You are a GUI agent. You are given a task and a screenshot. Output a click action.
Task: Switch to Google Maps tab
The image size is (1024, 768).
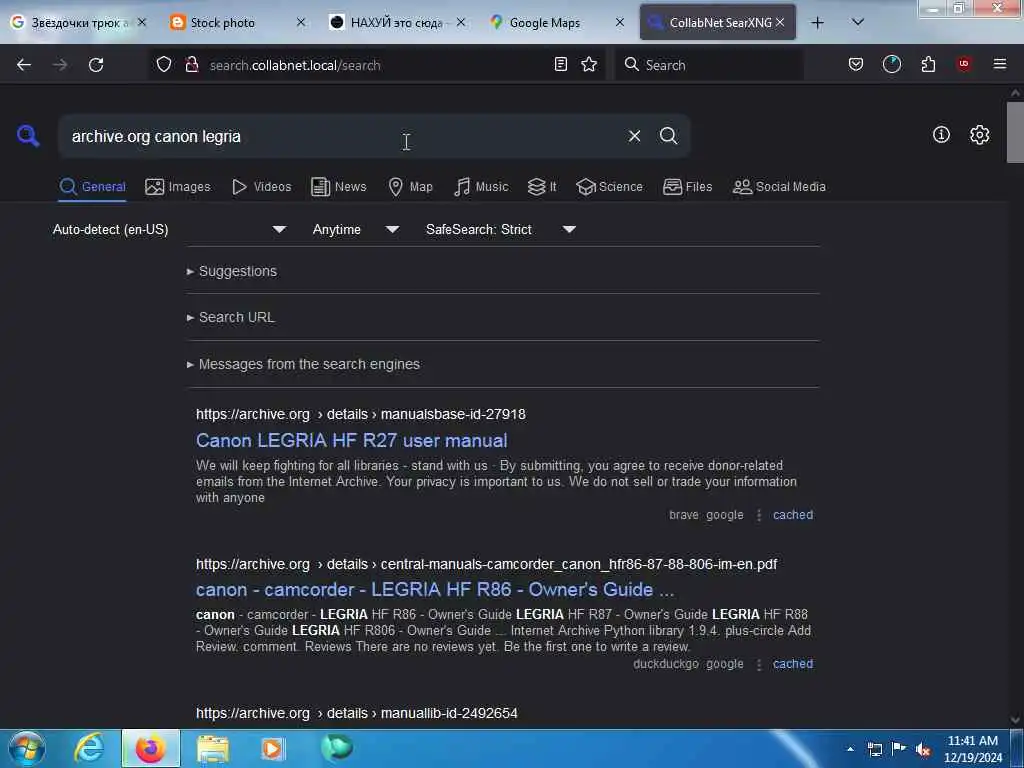(x=544, y=23)
